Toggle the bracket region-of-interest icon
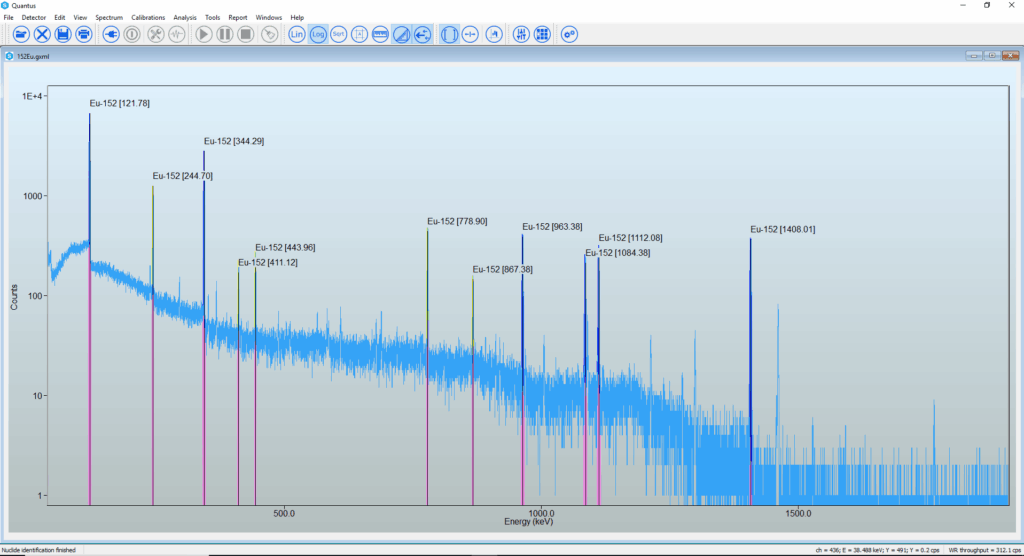The height and width of the screenshot is (556, 1024). click(x=449, y=35)
